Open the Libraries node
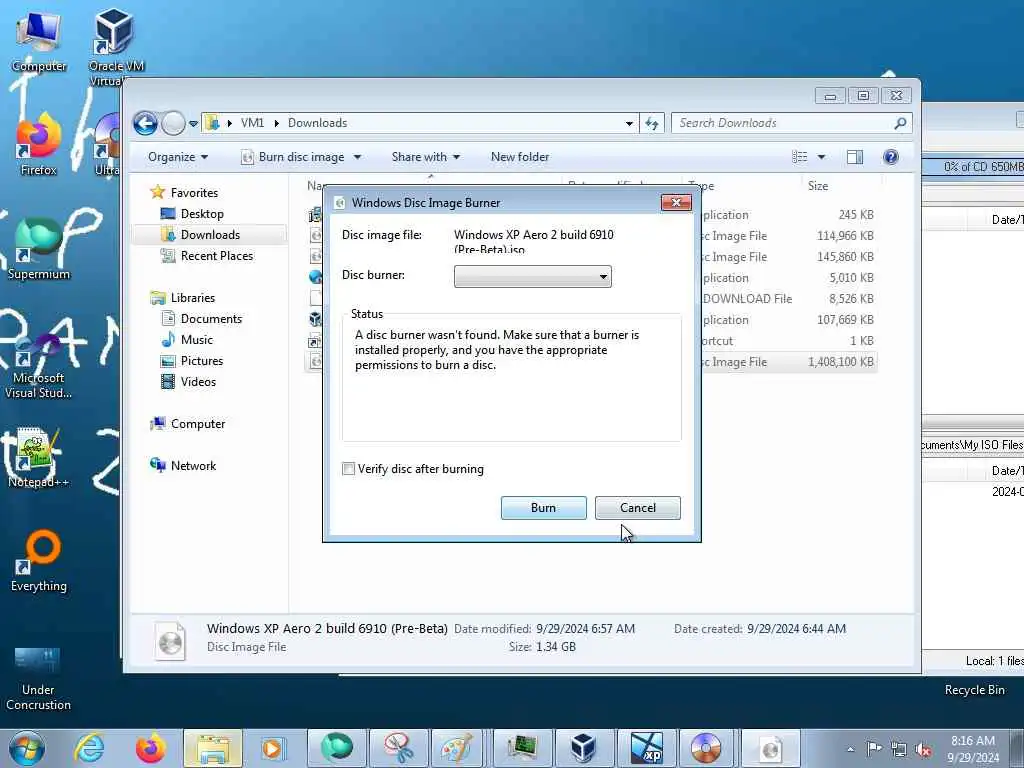1024x768 pixels. [183, 298]
